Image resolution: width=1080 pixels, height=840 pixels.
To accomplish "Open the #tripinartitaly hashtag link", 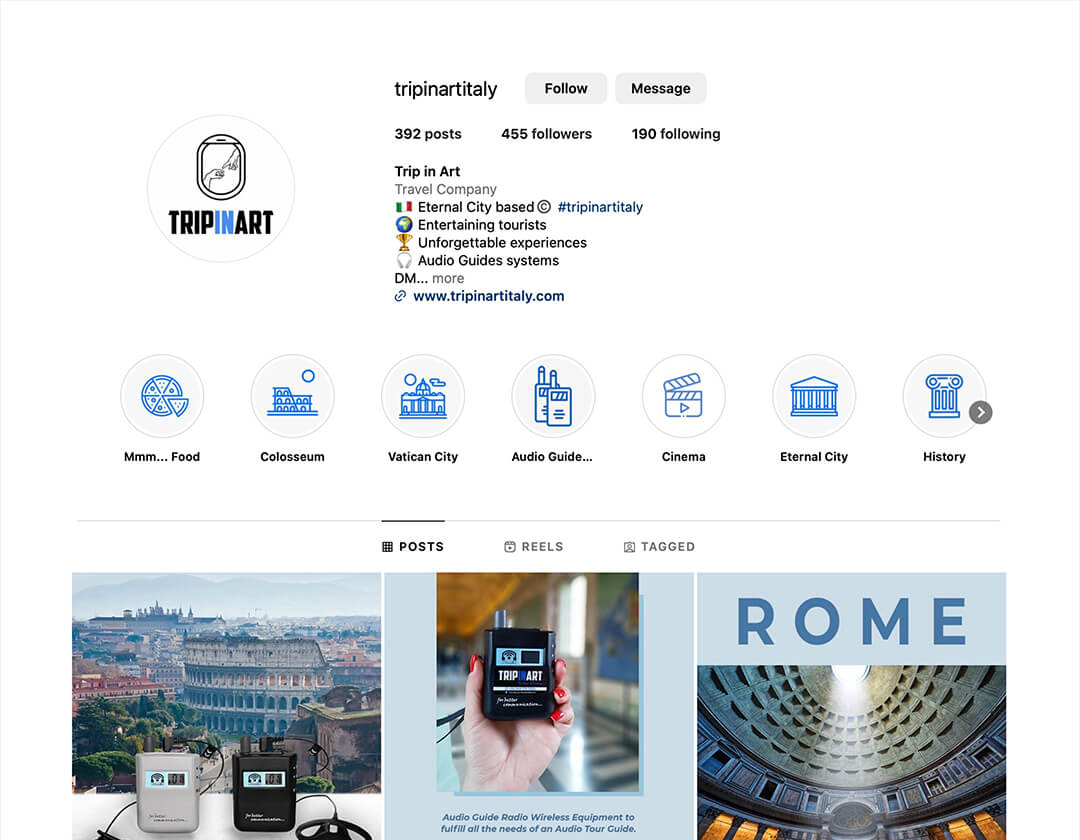I will coord(600,207).
